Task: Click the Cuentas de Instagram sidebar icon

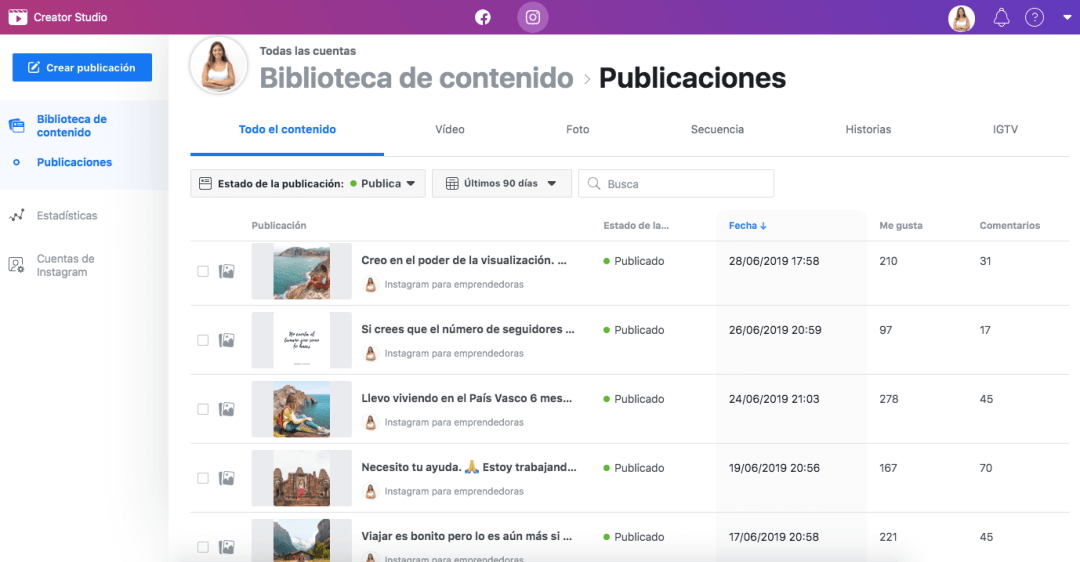Action: 17,264
